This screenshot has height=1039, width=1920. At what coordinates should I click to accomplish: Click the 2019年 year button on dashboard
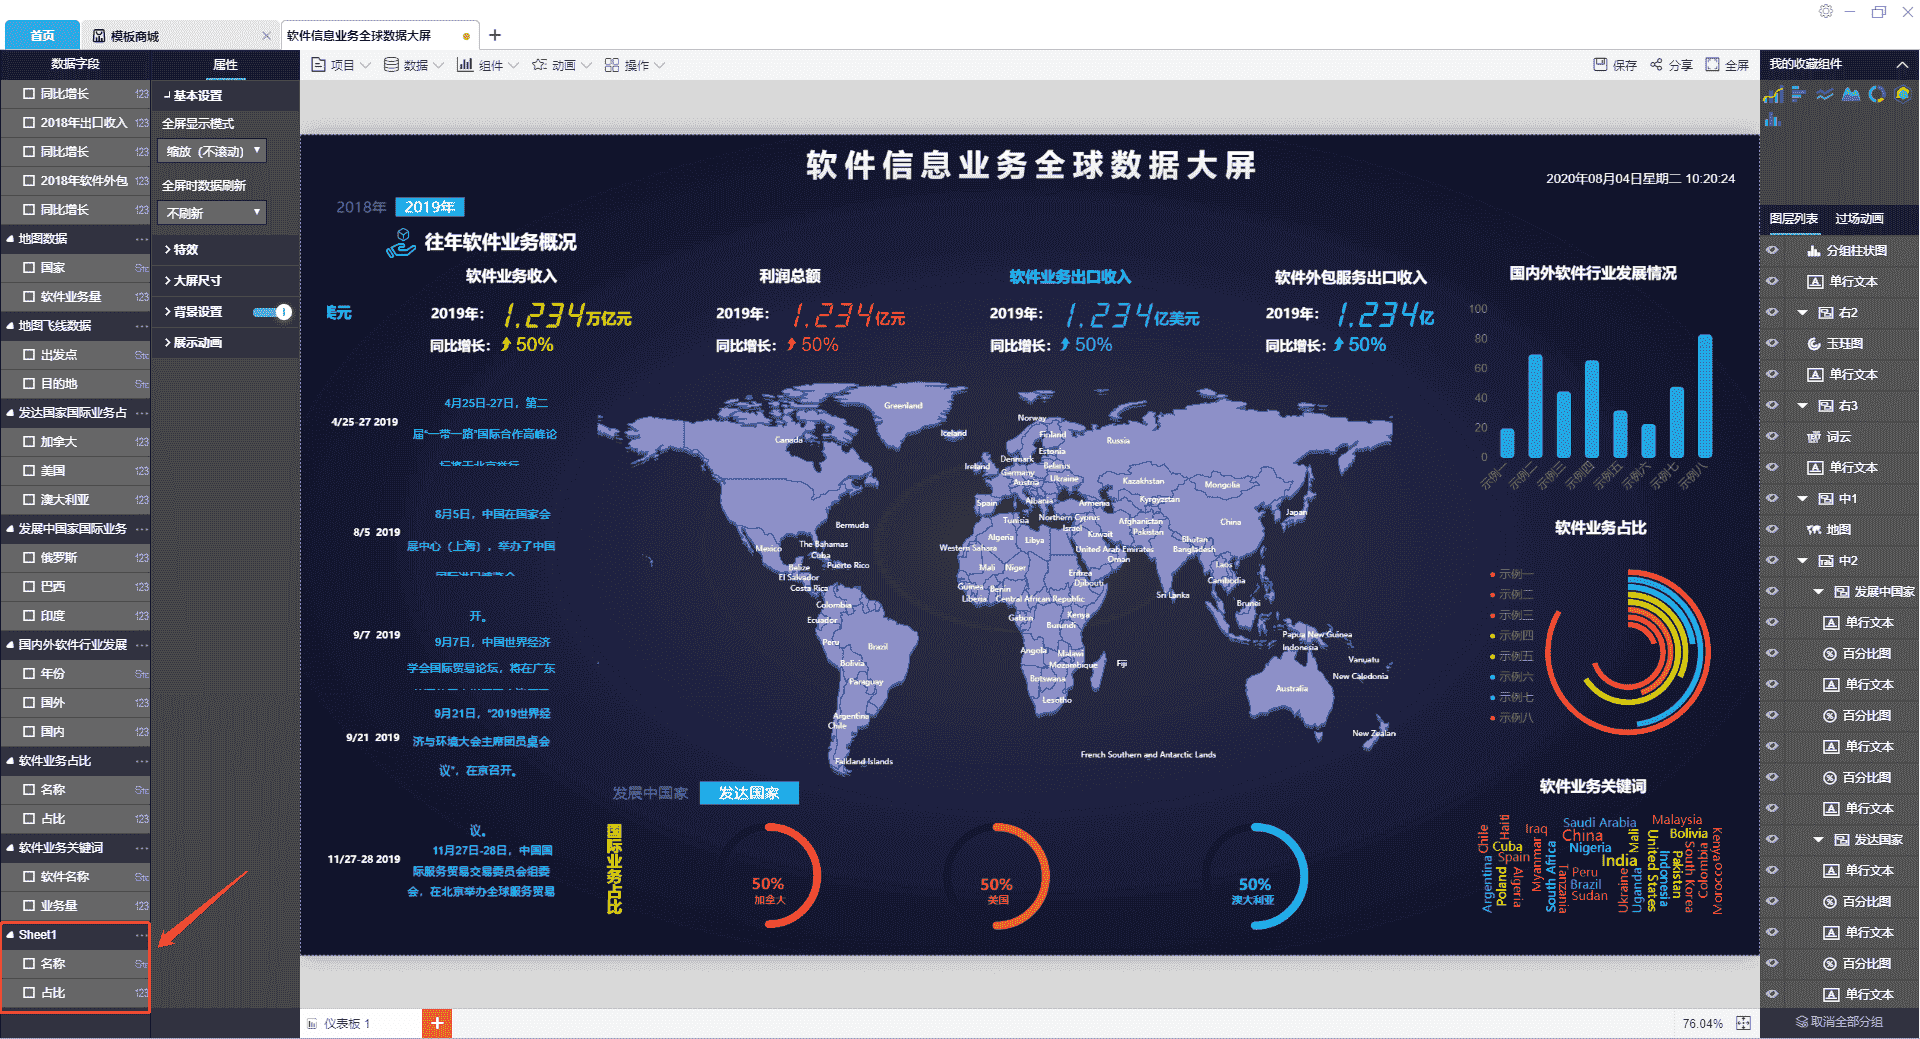pyautogui.click(x=430, y=207)
